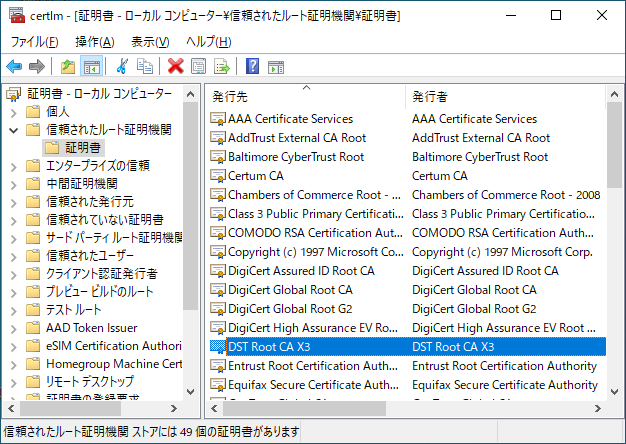Click the certlm app icon in title bar
The image size is (626, 444).
click(17, 16)
